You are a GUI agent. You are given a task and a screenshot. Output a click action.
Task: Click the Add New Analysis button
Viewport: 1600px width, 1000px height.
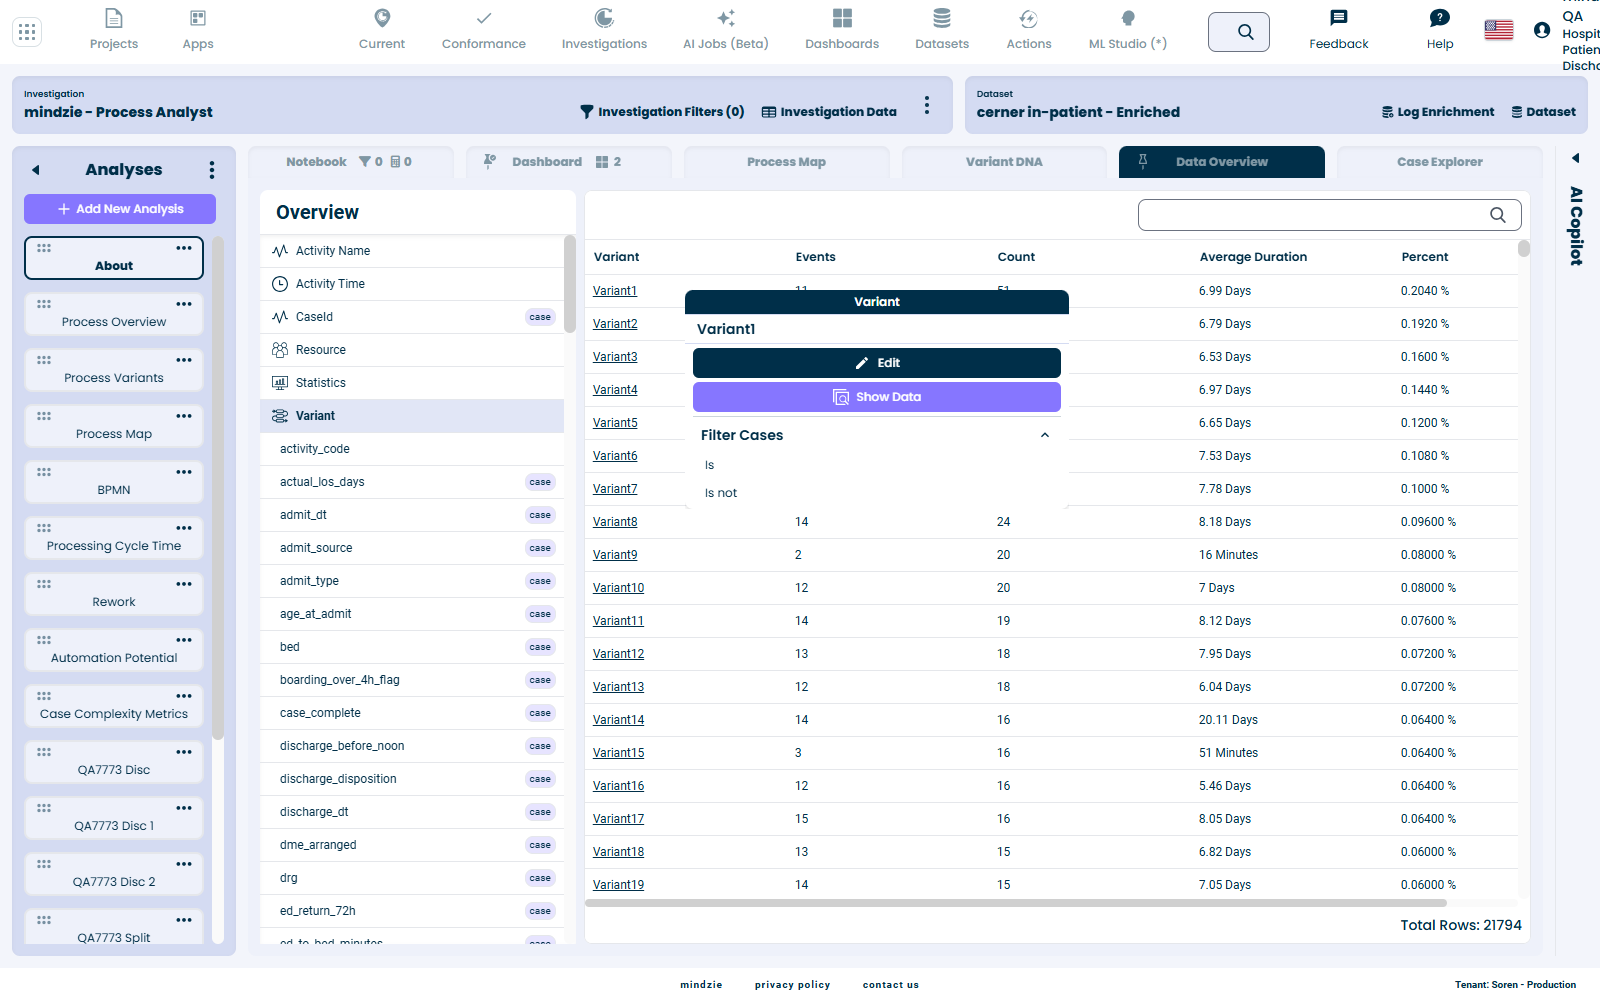[x=120, y=209]
